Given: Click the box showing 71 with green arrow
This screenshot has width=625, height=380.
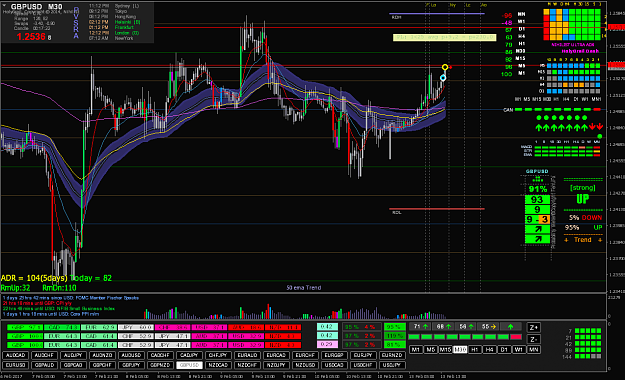Looking at the screenshot, I should point(420,327).
